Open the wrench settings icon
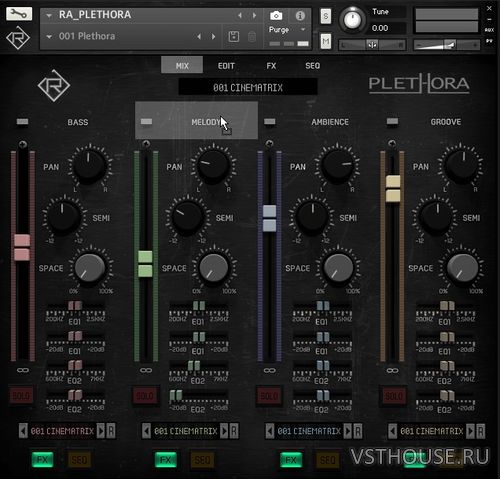This screenshot has height=479, width=500. click(19, 14)
